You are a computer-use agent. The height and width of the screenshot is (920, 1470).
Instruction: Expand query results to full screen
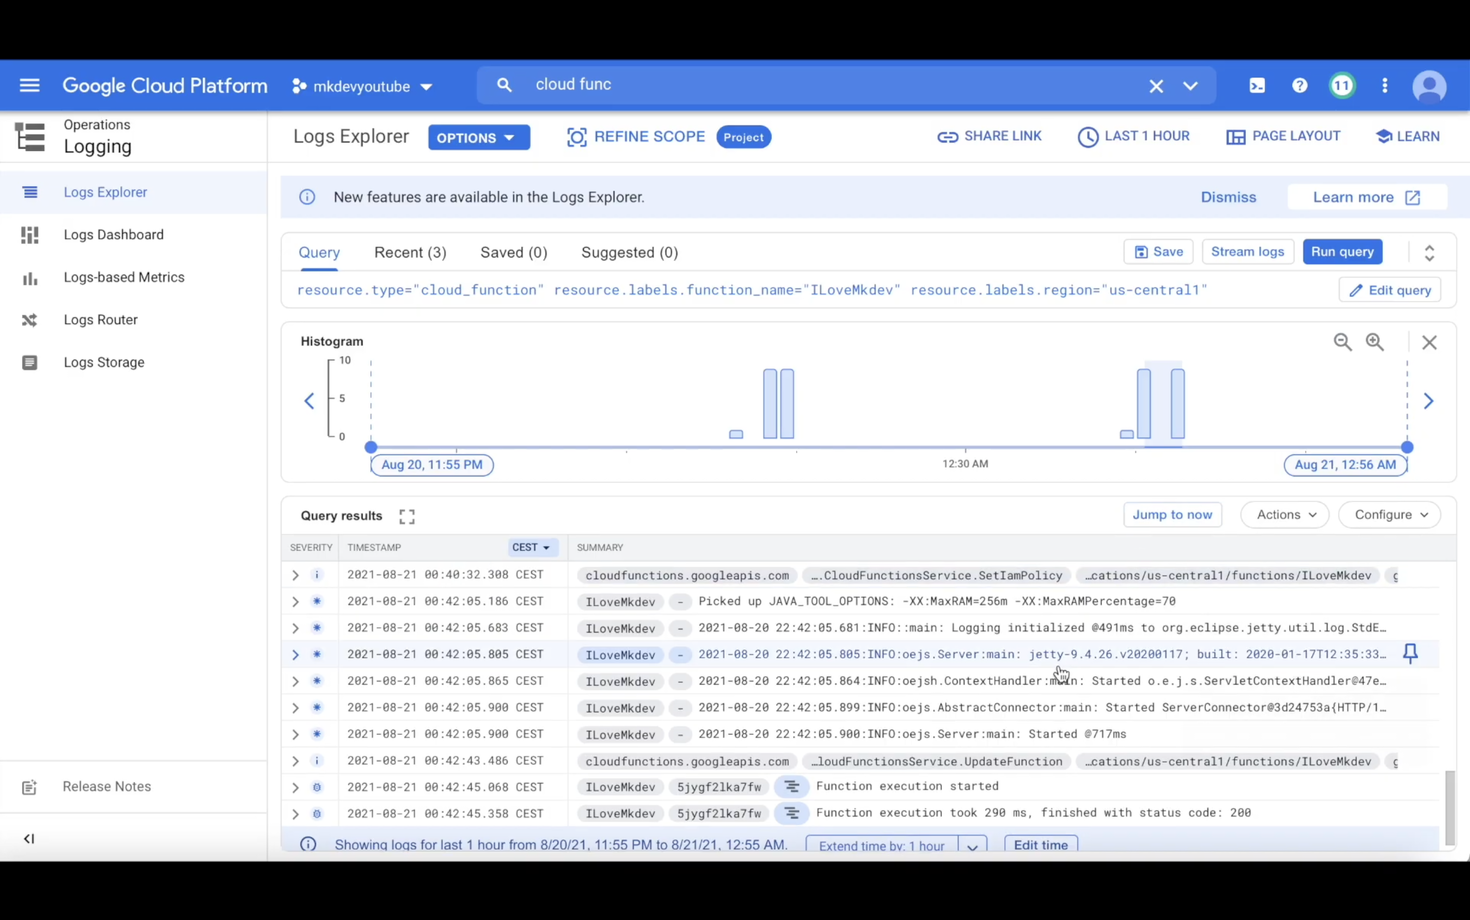pyautogui.click(x=406, y=516)
